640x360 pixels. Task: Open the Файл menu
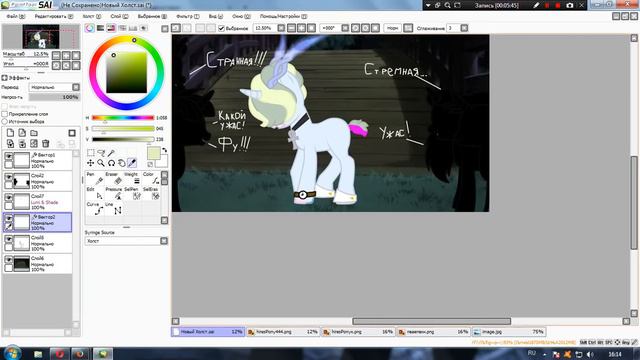(16, 16)
